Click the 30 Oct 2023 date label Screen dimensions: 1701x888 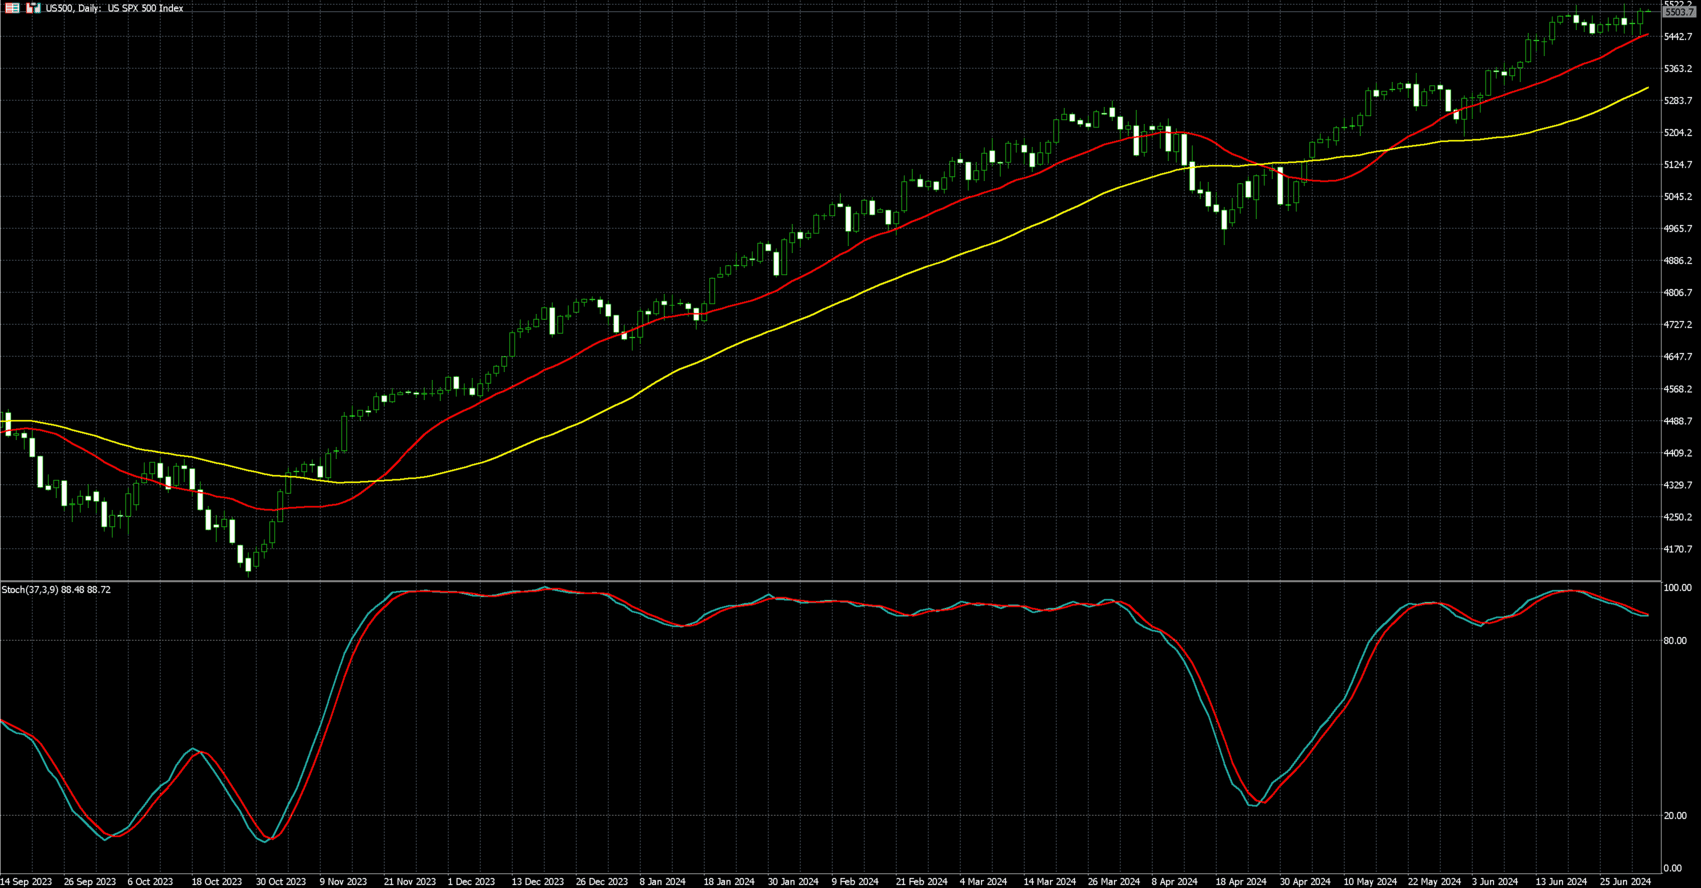point(280,882)
